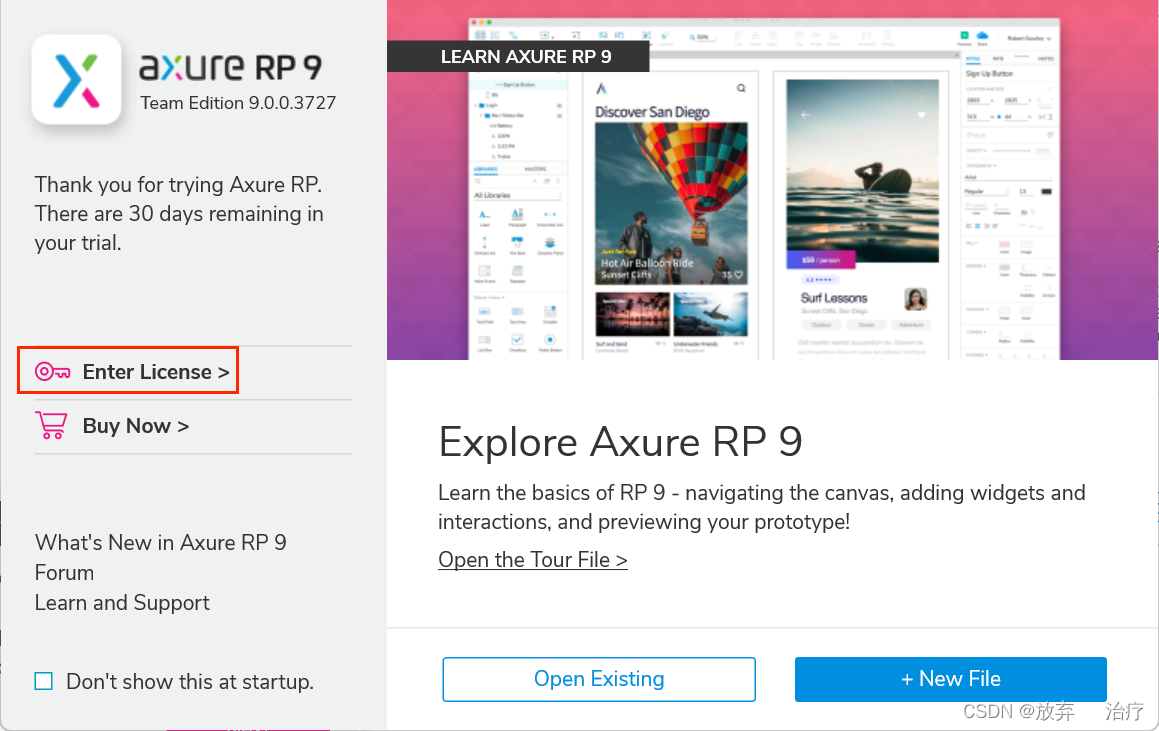This screenshot has width=1159, height=731.
Task: Select the Text Field widget icon
Action: 482,311
